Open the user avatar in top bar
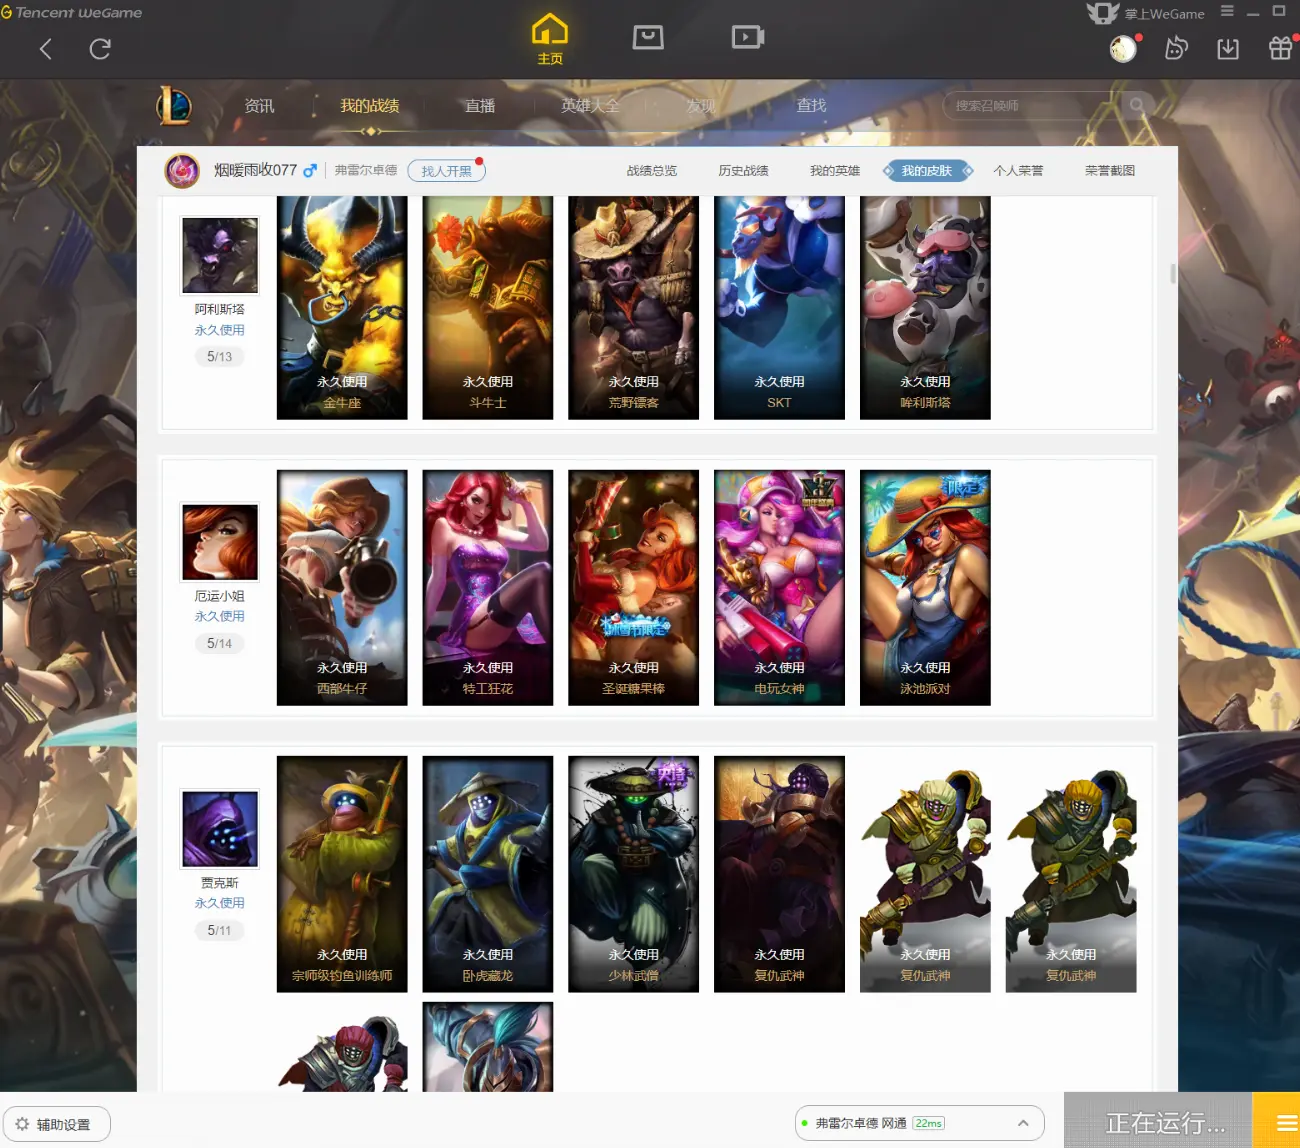 1123,48
